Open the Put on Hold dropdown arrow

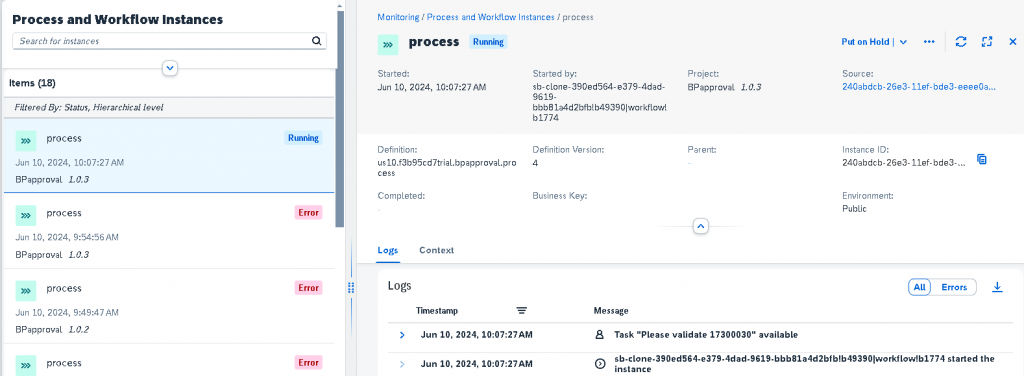tap(903, 42)
